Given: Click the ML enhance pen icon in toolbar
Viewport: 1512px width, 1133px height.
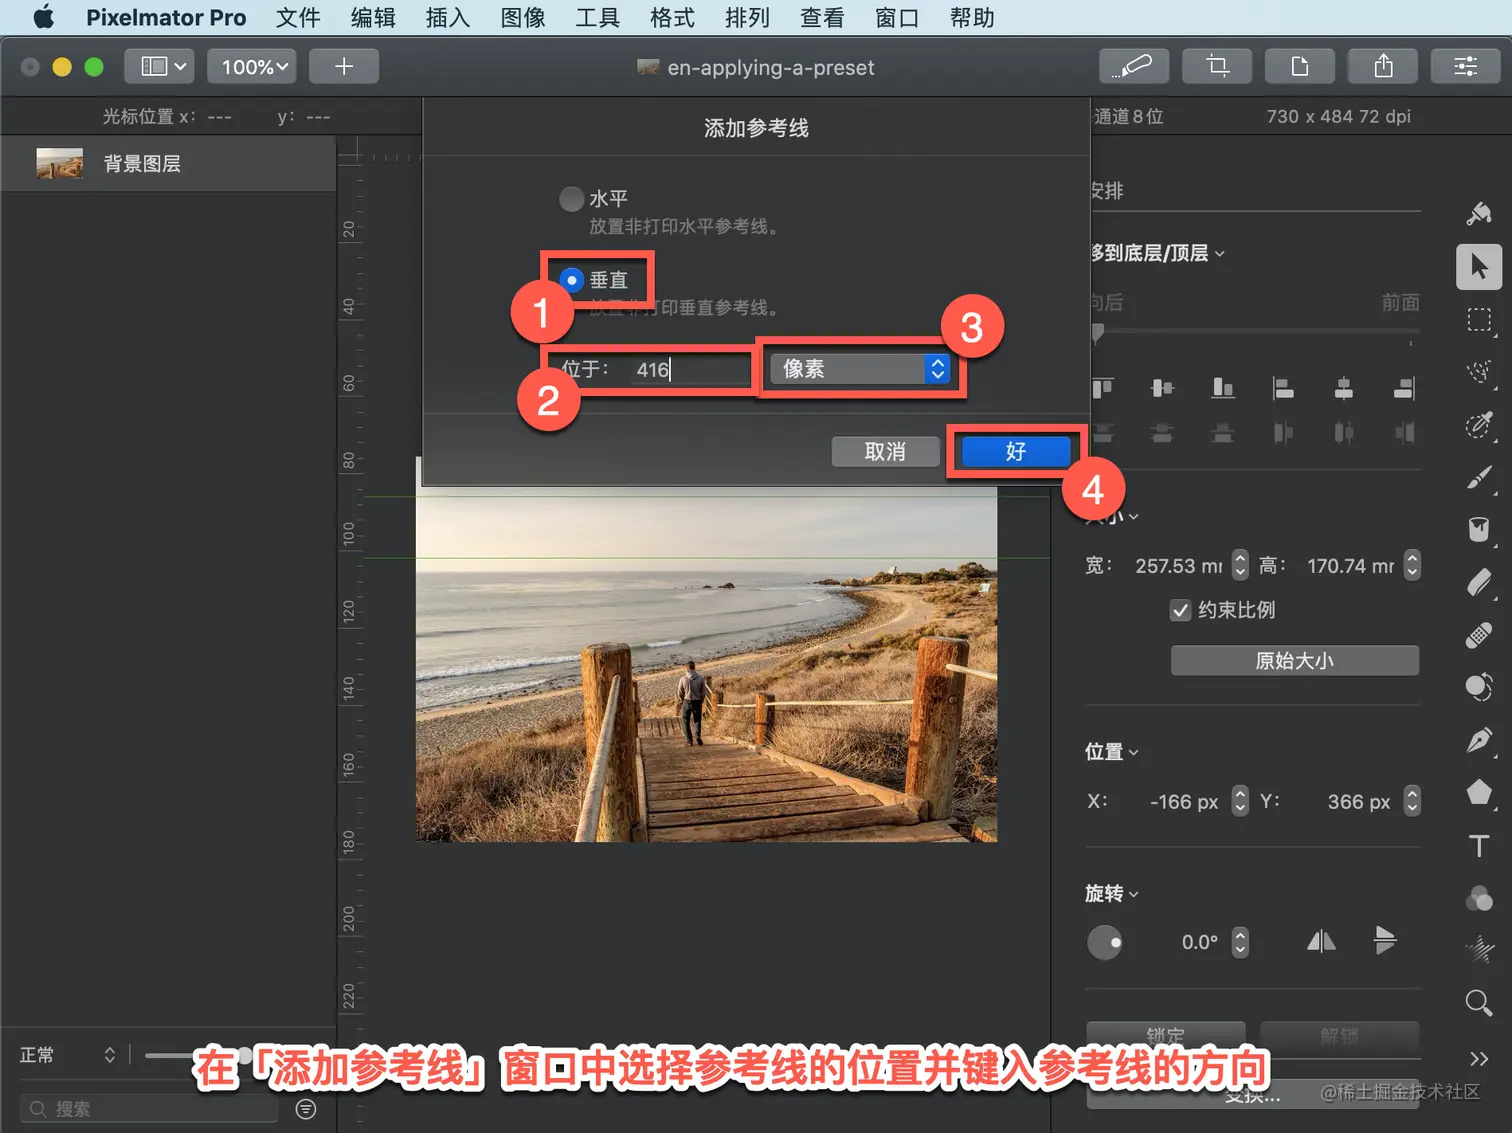Looking at the screenshot, I should point(1134,66).
